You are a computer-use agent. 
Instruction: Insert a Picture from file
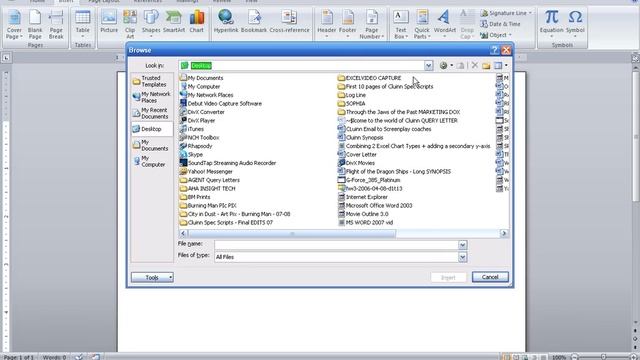109,22
